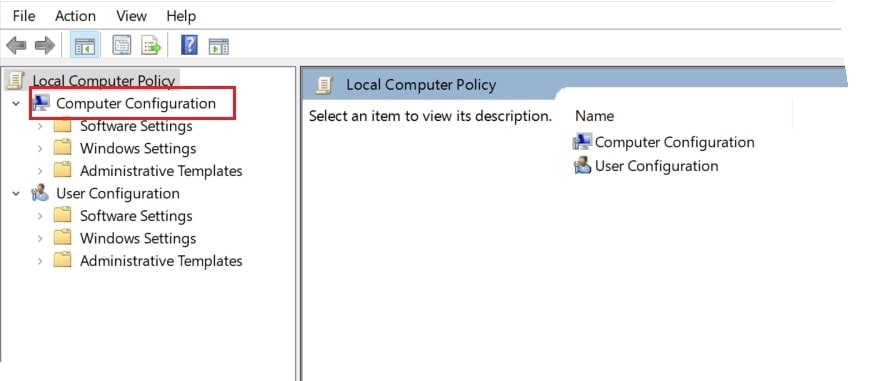Expand Windows Settings under Computer Configuration
The height and width of the screenshot is (381, 869).
pyautogui.click(x=40, y=149)
